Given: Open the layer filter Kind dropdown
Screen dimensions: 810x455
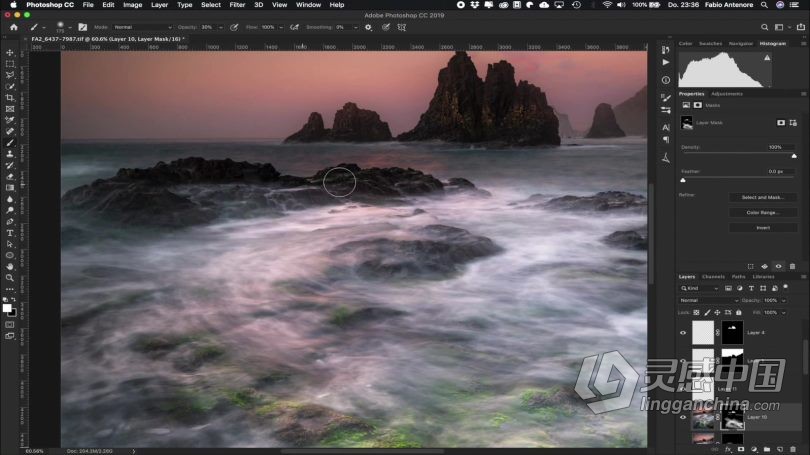Looking at the screenshot, I should [x=700, y=288].
